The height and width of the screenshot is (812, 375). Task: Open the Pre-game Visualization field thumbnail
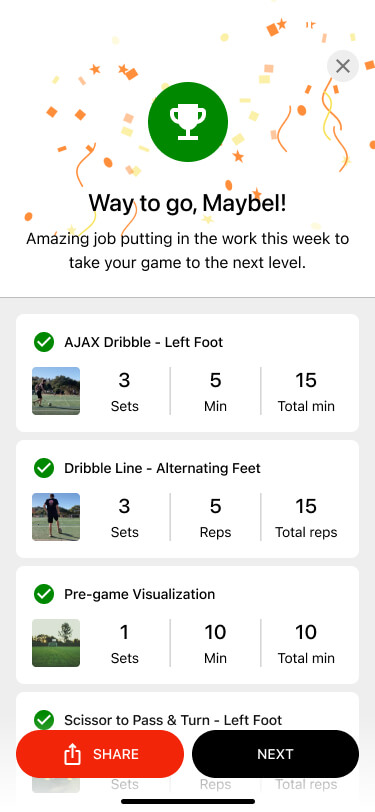click(56, 643)
